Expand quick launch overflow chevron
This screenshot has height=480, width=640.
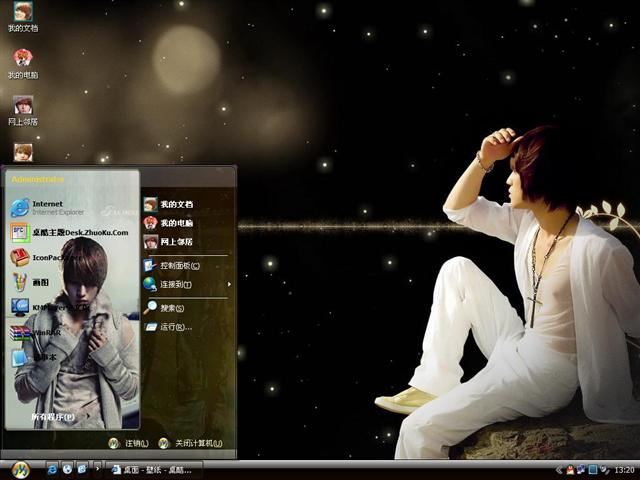97,467
